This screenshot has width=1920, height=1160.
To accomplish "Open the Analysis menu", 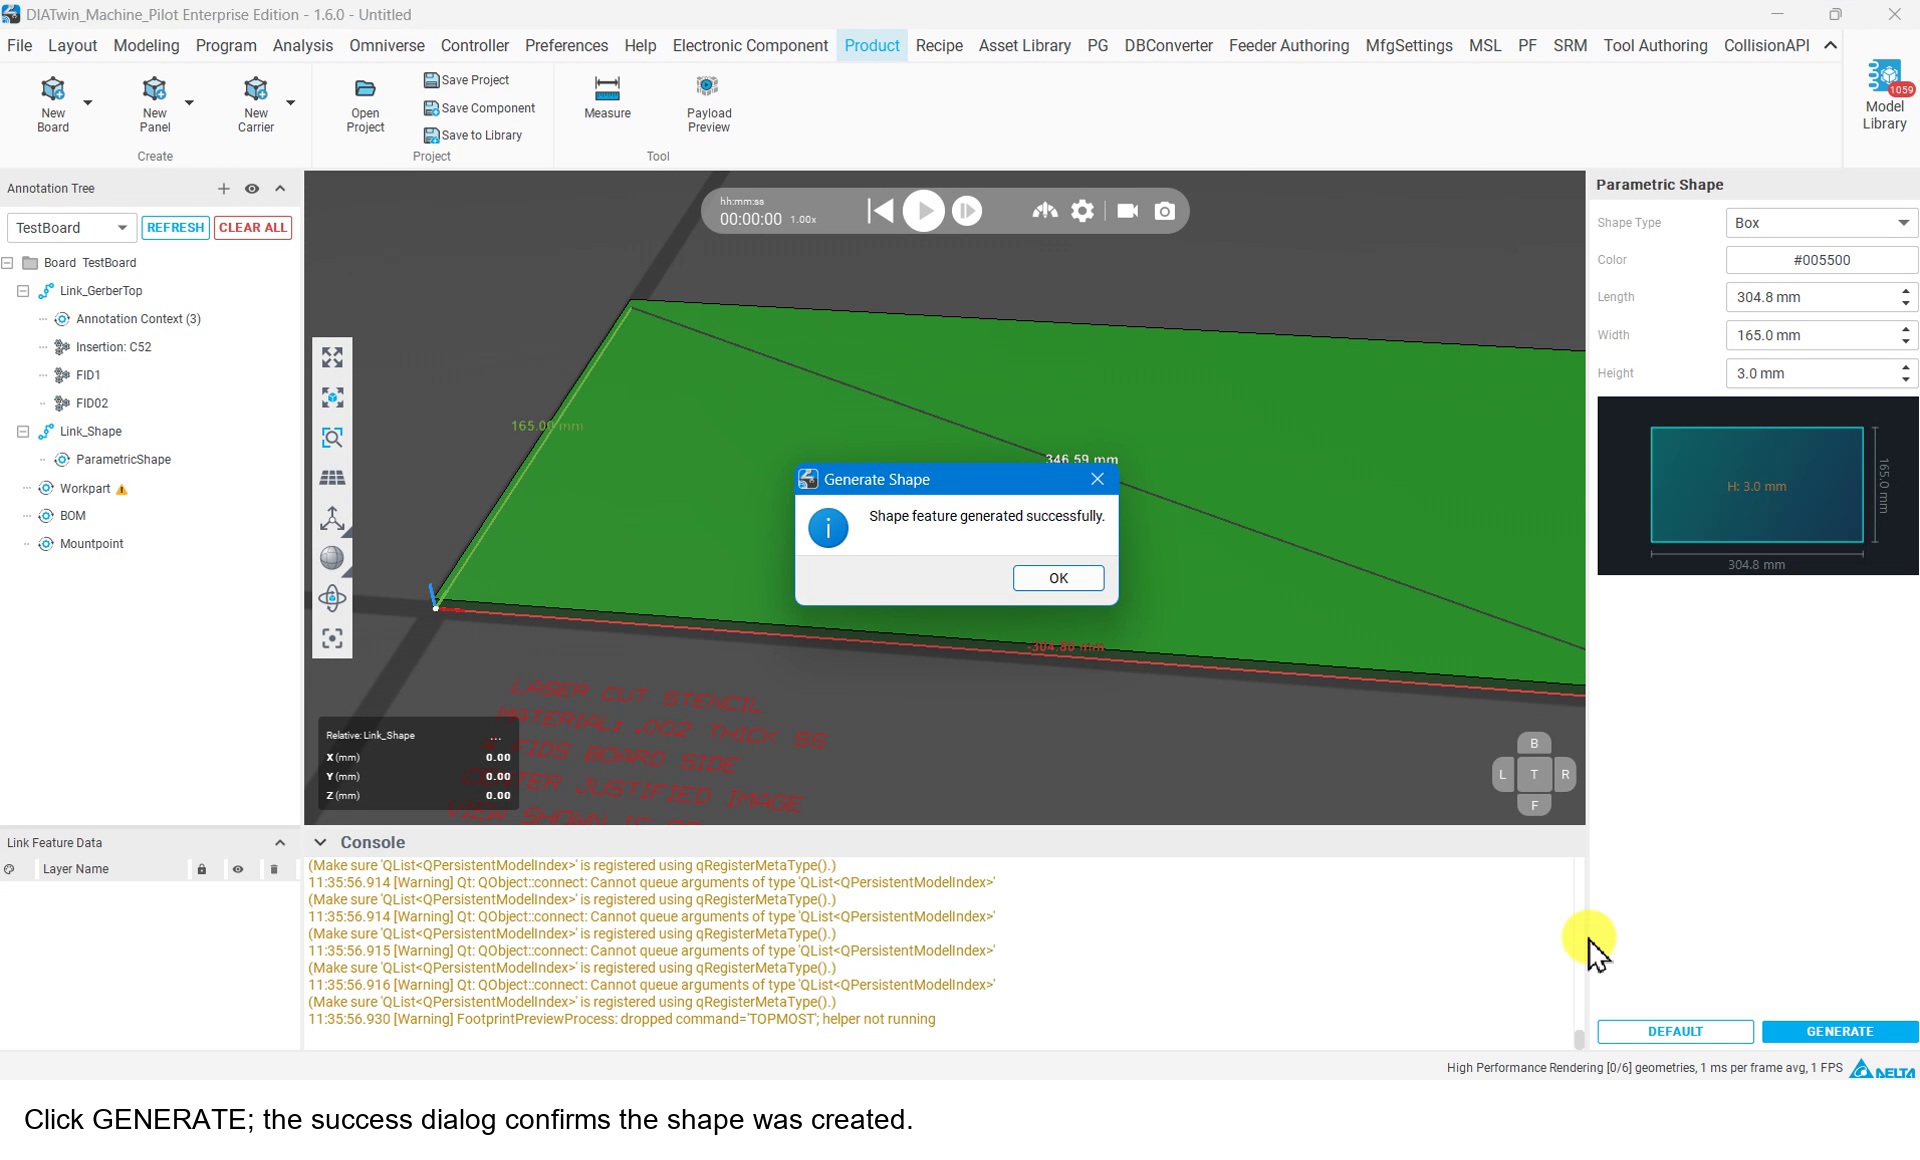I will click(302, 46).
